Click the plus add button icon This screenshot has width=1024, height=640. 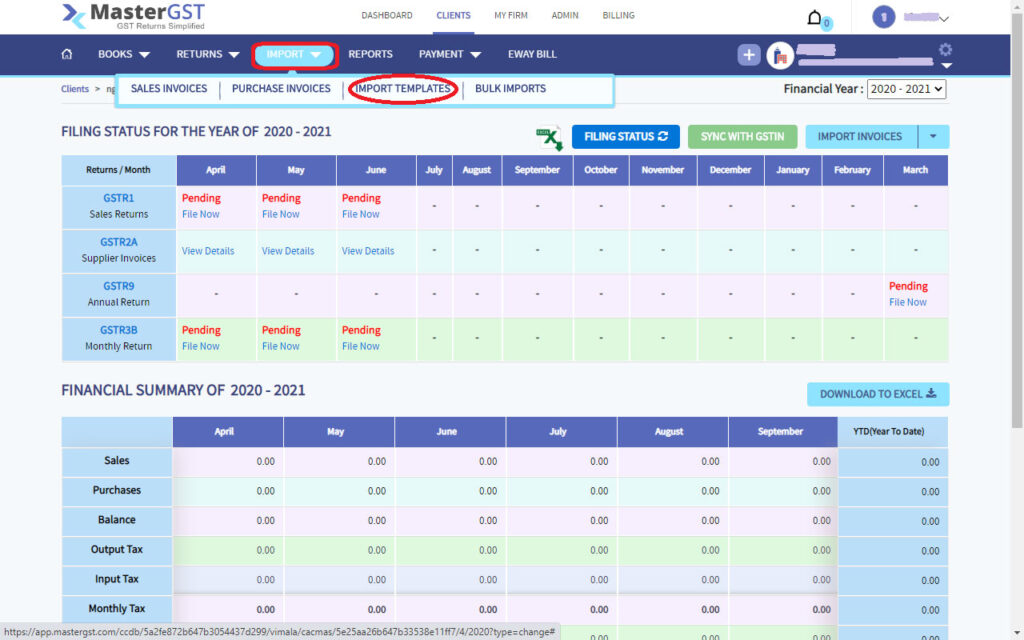pos(749,55)
